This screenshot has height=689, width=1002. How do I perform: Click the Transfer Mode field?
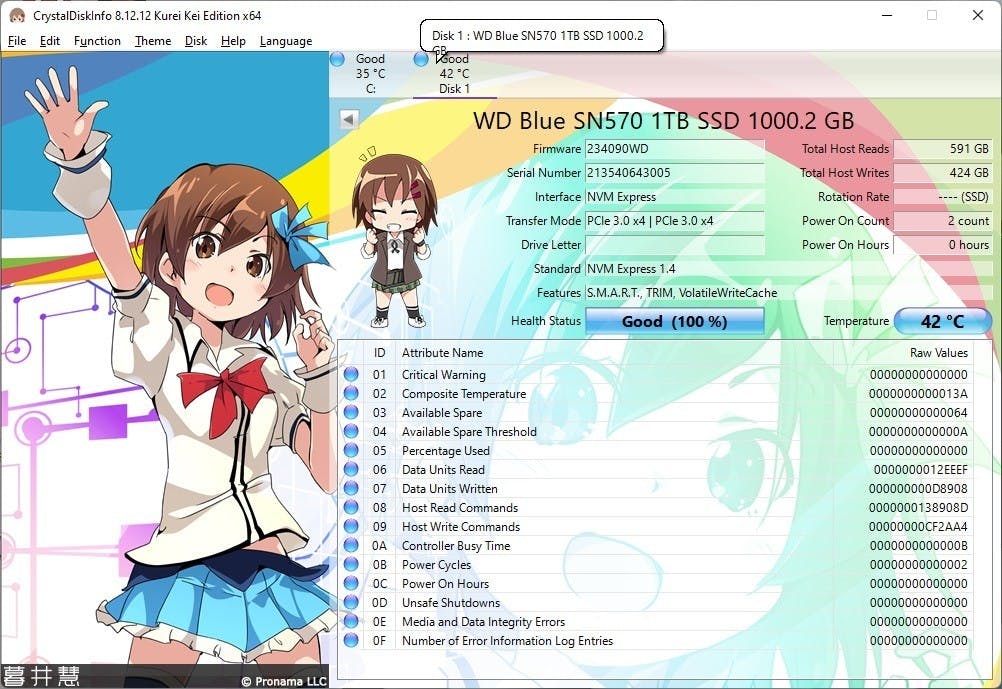point(675,221)
